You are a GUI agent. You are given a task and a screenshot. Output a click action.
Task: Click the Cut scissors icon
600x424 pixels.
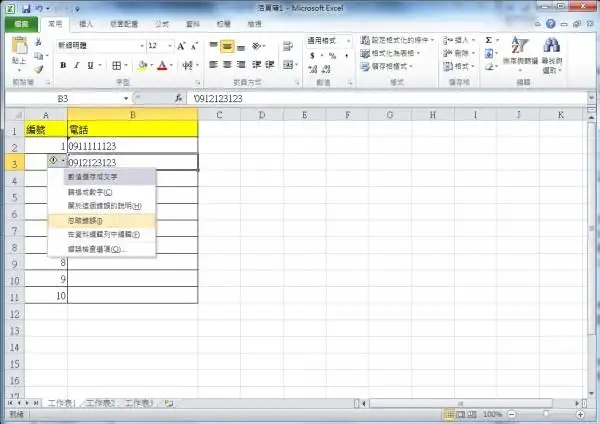pyautogui.click(x=38, y=42)
